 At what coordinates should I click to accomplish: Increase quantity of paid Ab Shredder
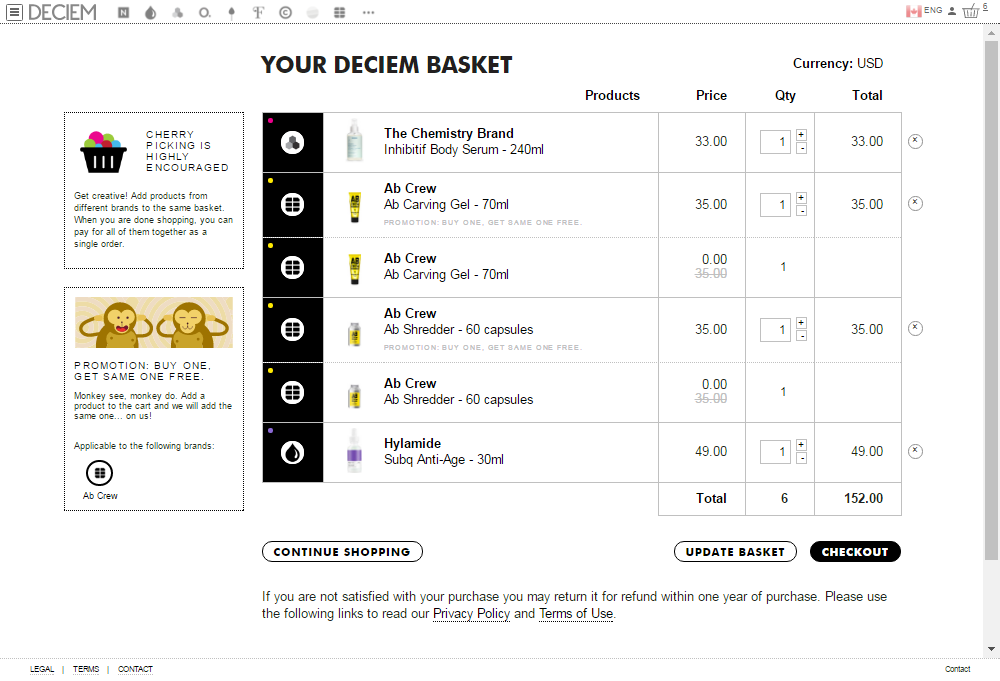pyautogui.click(x=801, y=323)
